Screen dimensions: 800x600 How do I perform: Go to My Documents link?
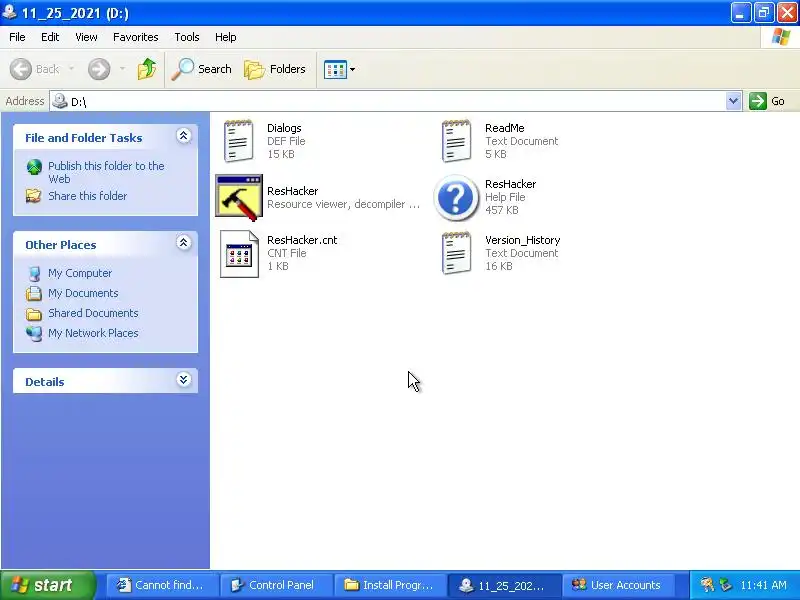click(83, 293)
